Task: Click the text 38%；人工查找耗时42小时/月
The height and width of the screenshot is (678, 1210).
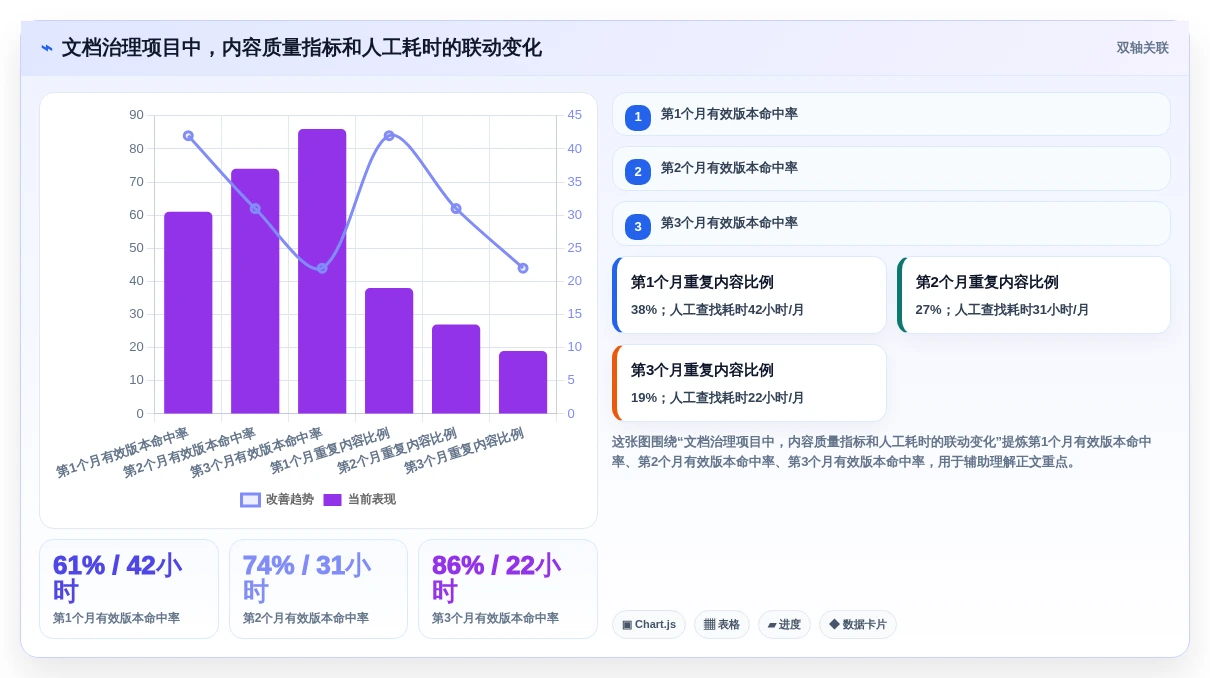Action: coord(718,310)
